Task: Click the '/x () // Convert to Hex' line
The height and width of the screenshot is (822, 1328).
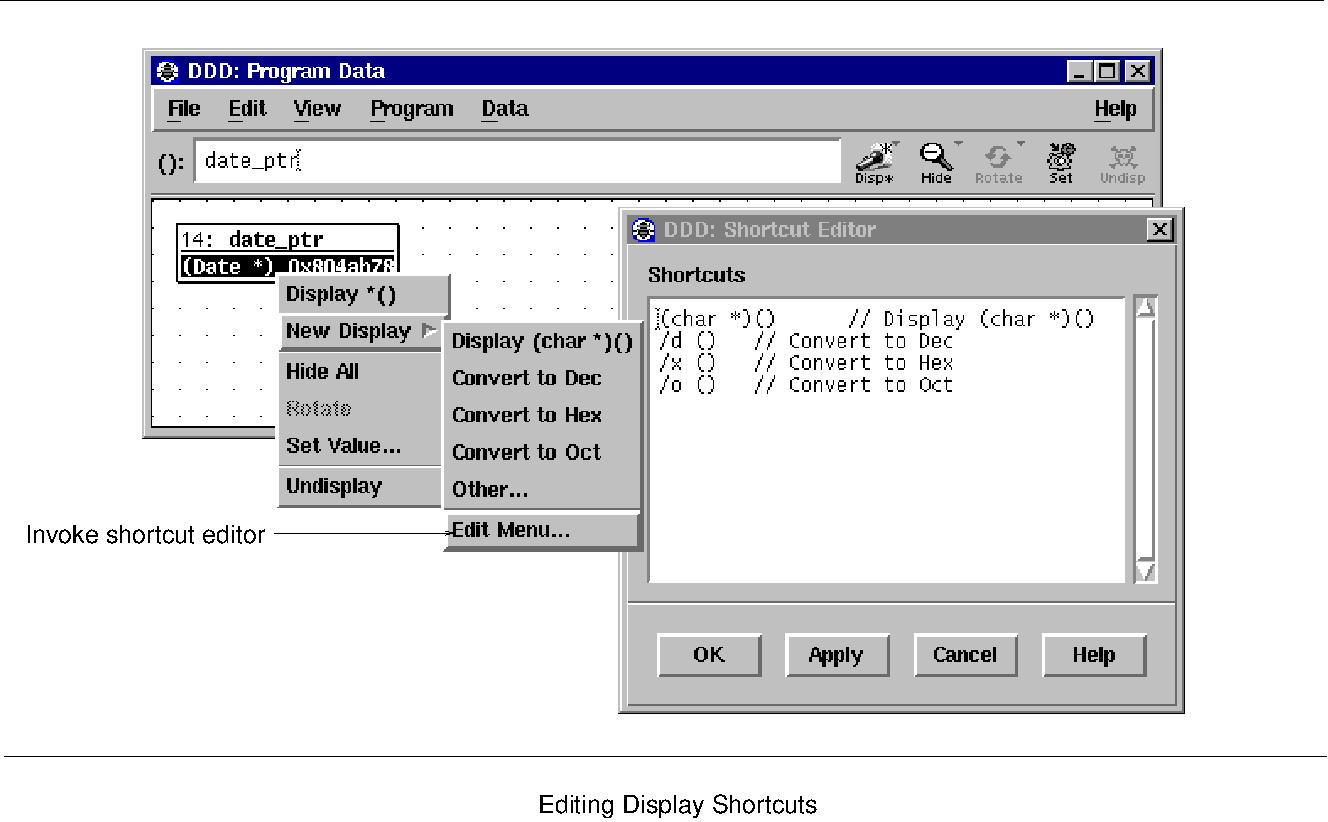Action: (806, 363)
